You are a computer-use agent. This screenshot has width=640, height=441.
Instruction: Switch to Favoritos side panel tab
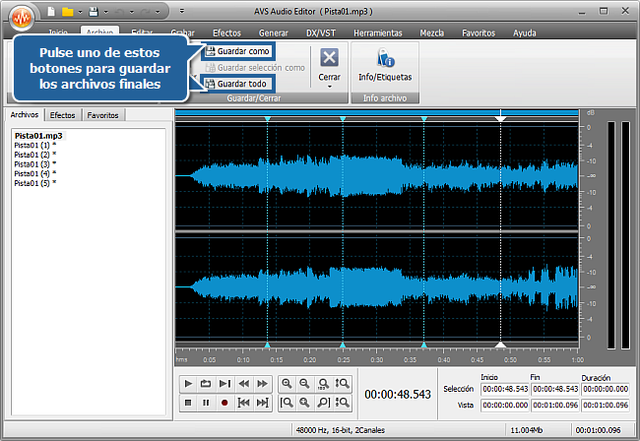102,115
